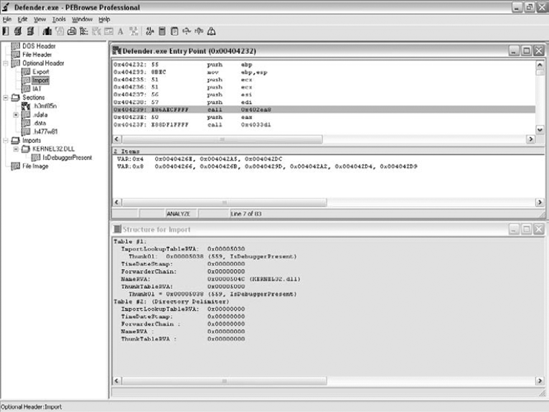Select the mov ebp,esp instruction line
This screenshot has width=549, height=412.
[x=324, y=72]
